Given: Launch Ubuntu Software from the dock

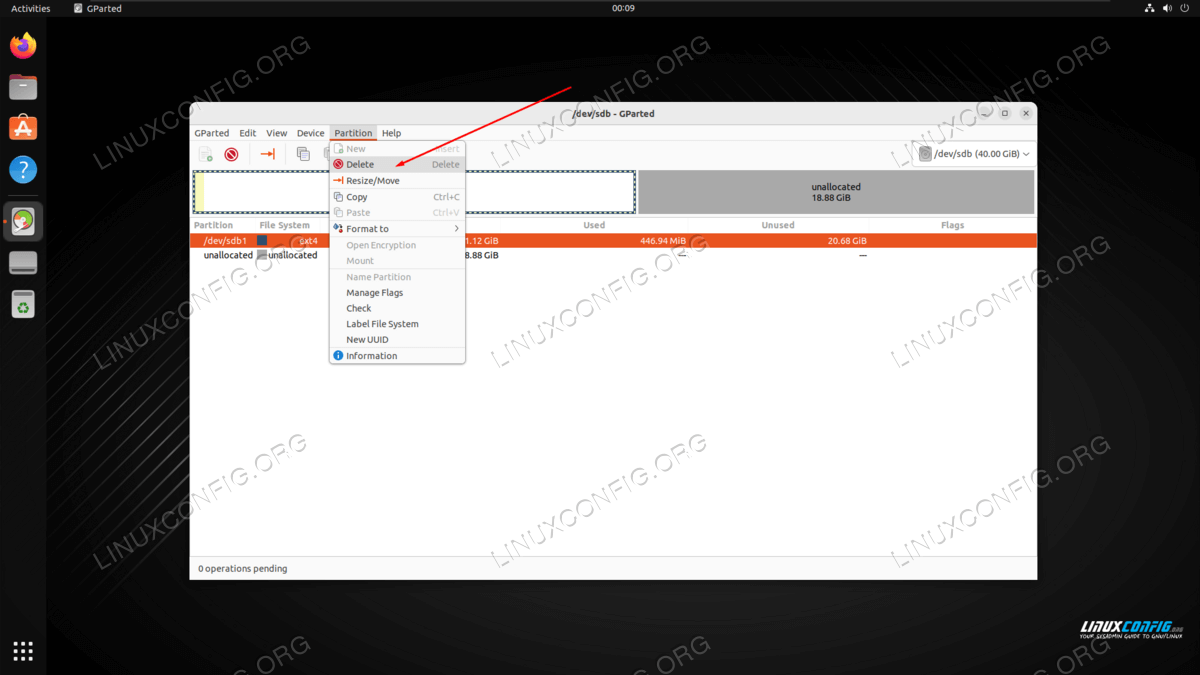Looking at the screenshot, I should point(23,128).
